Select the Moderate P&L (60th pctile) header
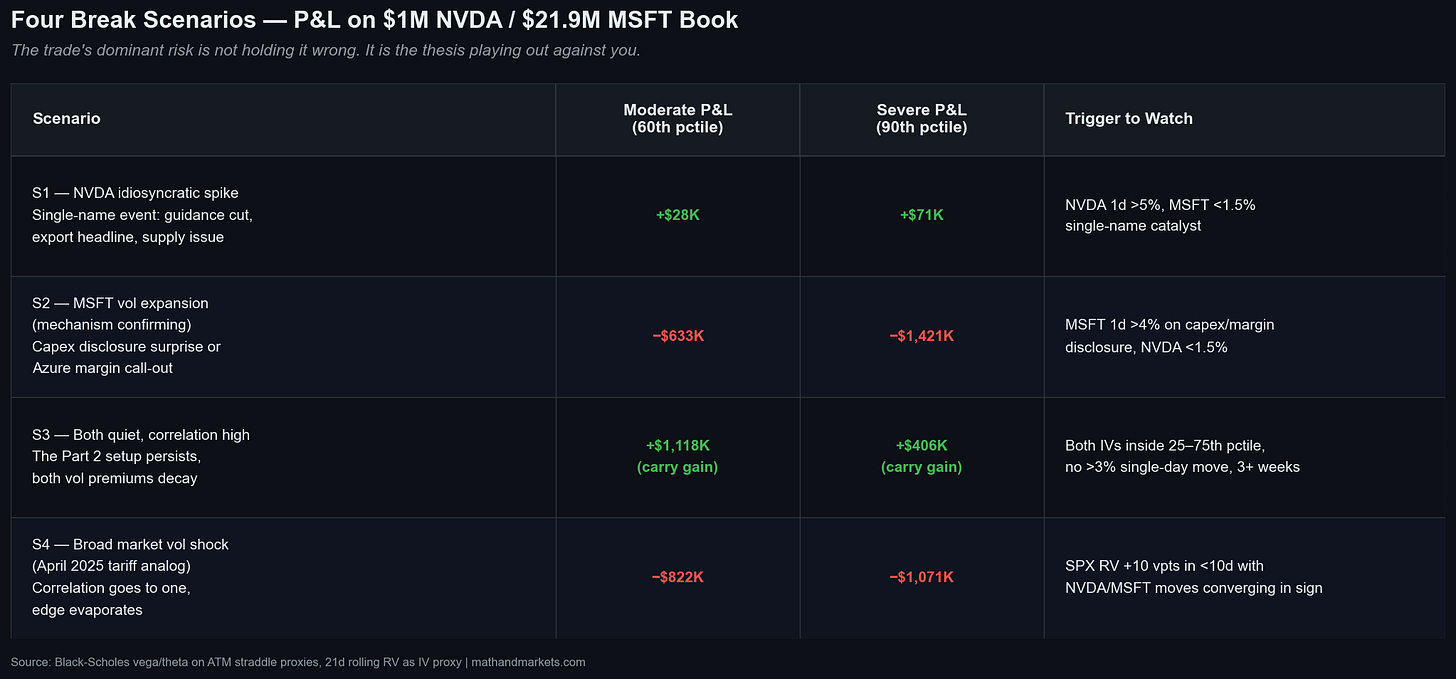 [677, 119]
